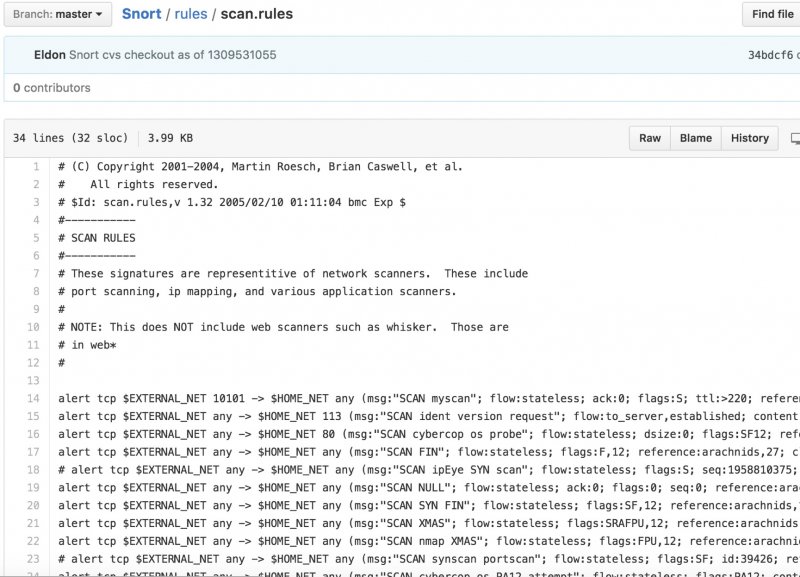Image resolution: width=800 pixels, height=577 pixels.
Task: Click the 'SCAN SYN FIN' alert rule
Action: coord(429,506)
